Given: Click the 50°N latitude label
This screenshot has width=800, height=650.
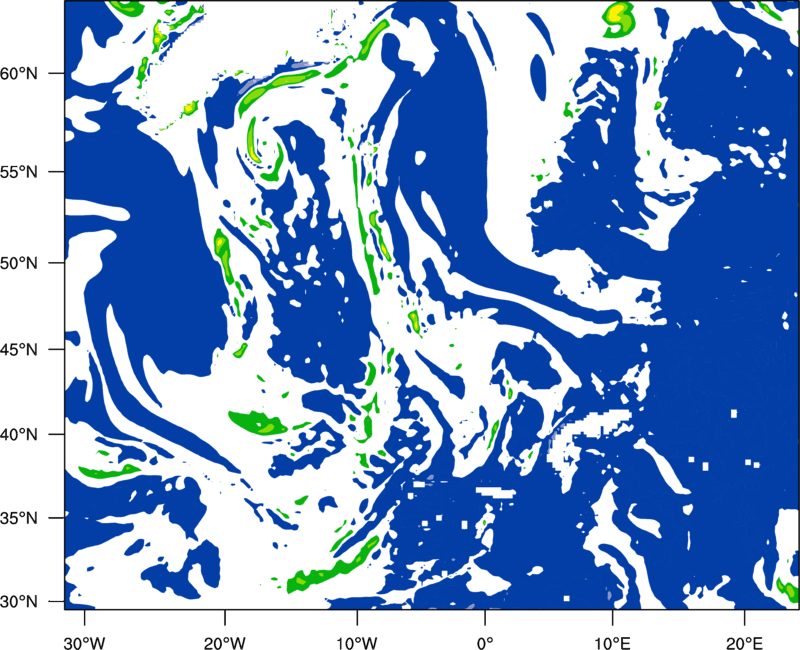Looking at the screenshot, I should (19, 263).
